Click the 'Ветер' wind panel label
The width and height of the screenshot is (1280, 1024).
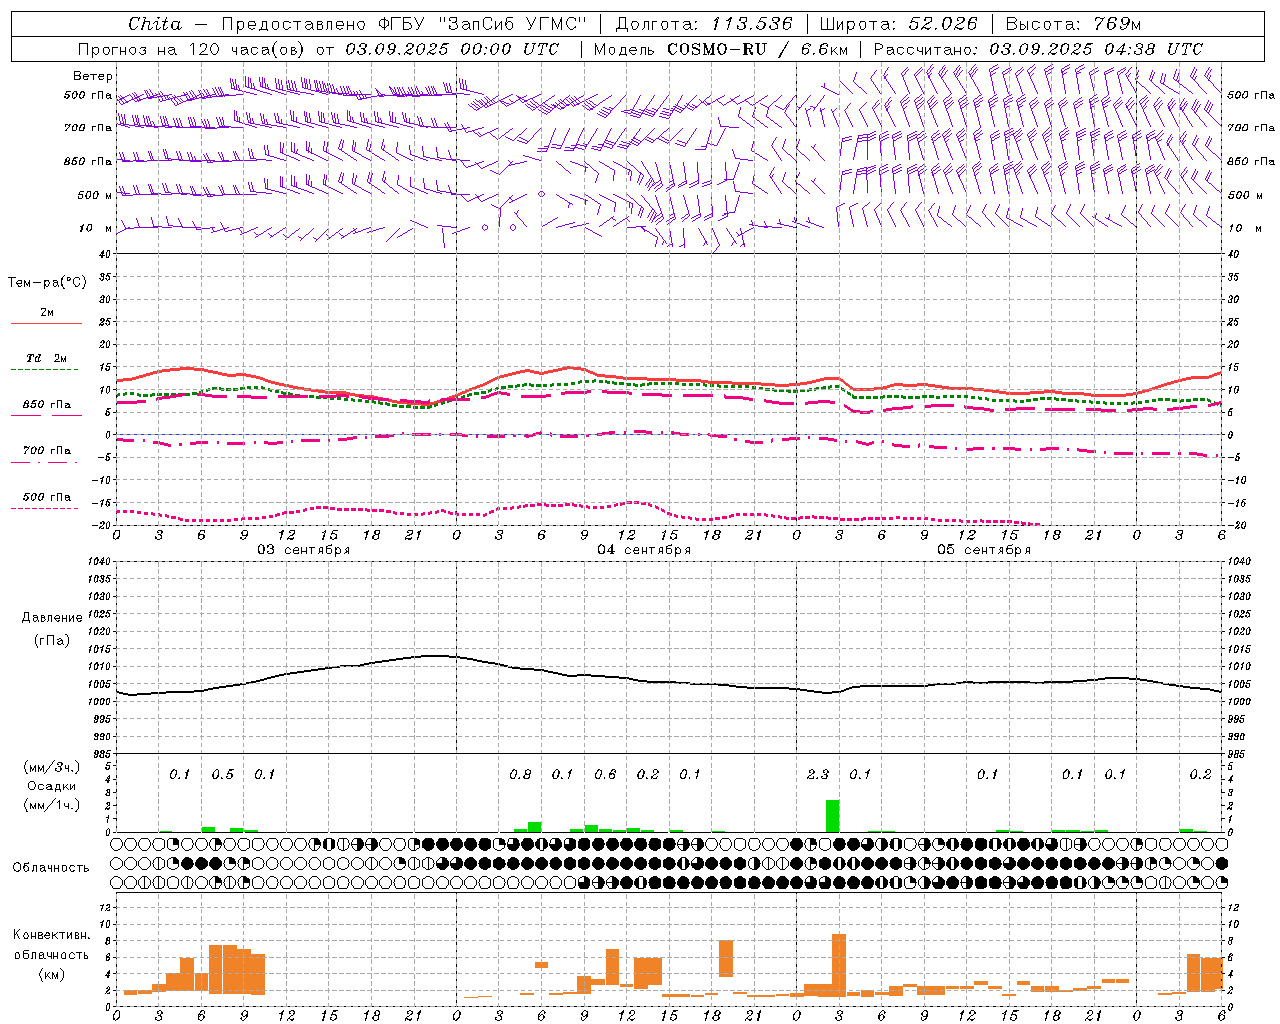[93, 76]
